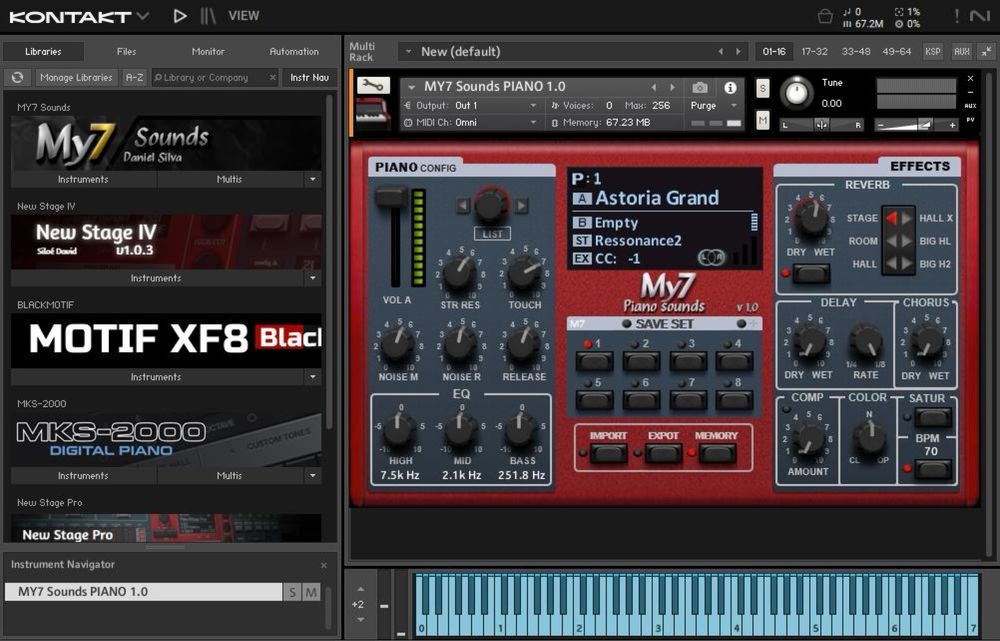
Task: Open instrument edit mode with wrench icon
Action: coord(373,85)
